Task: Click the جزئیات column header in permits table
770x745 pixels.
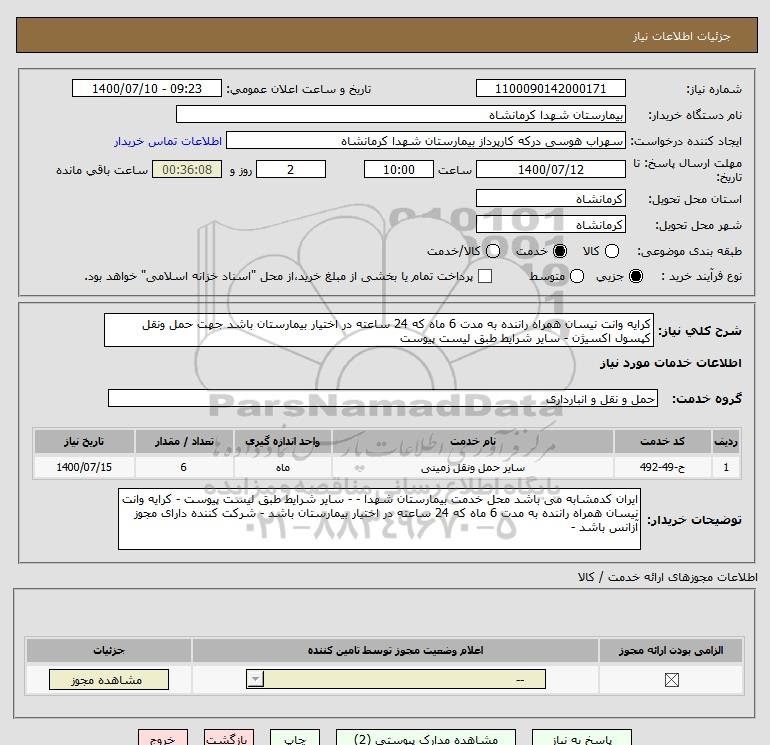Action: [109, 650]
